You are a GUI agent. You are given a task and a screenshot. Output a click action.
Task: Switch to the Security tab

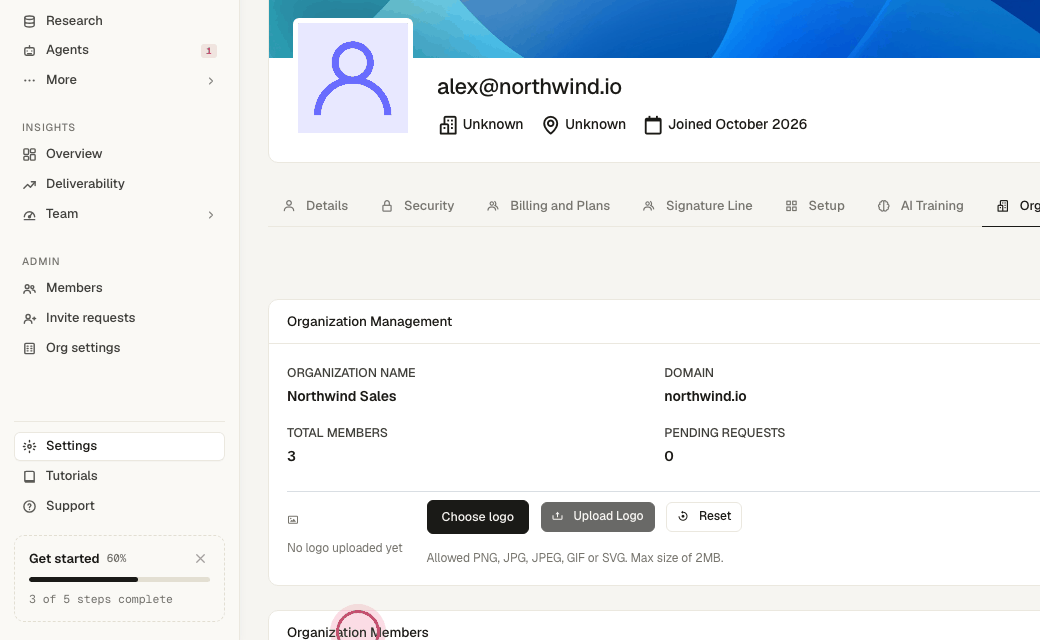click(x=418, y=206)
